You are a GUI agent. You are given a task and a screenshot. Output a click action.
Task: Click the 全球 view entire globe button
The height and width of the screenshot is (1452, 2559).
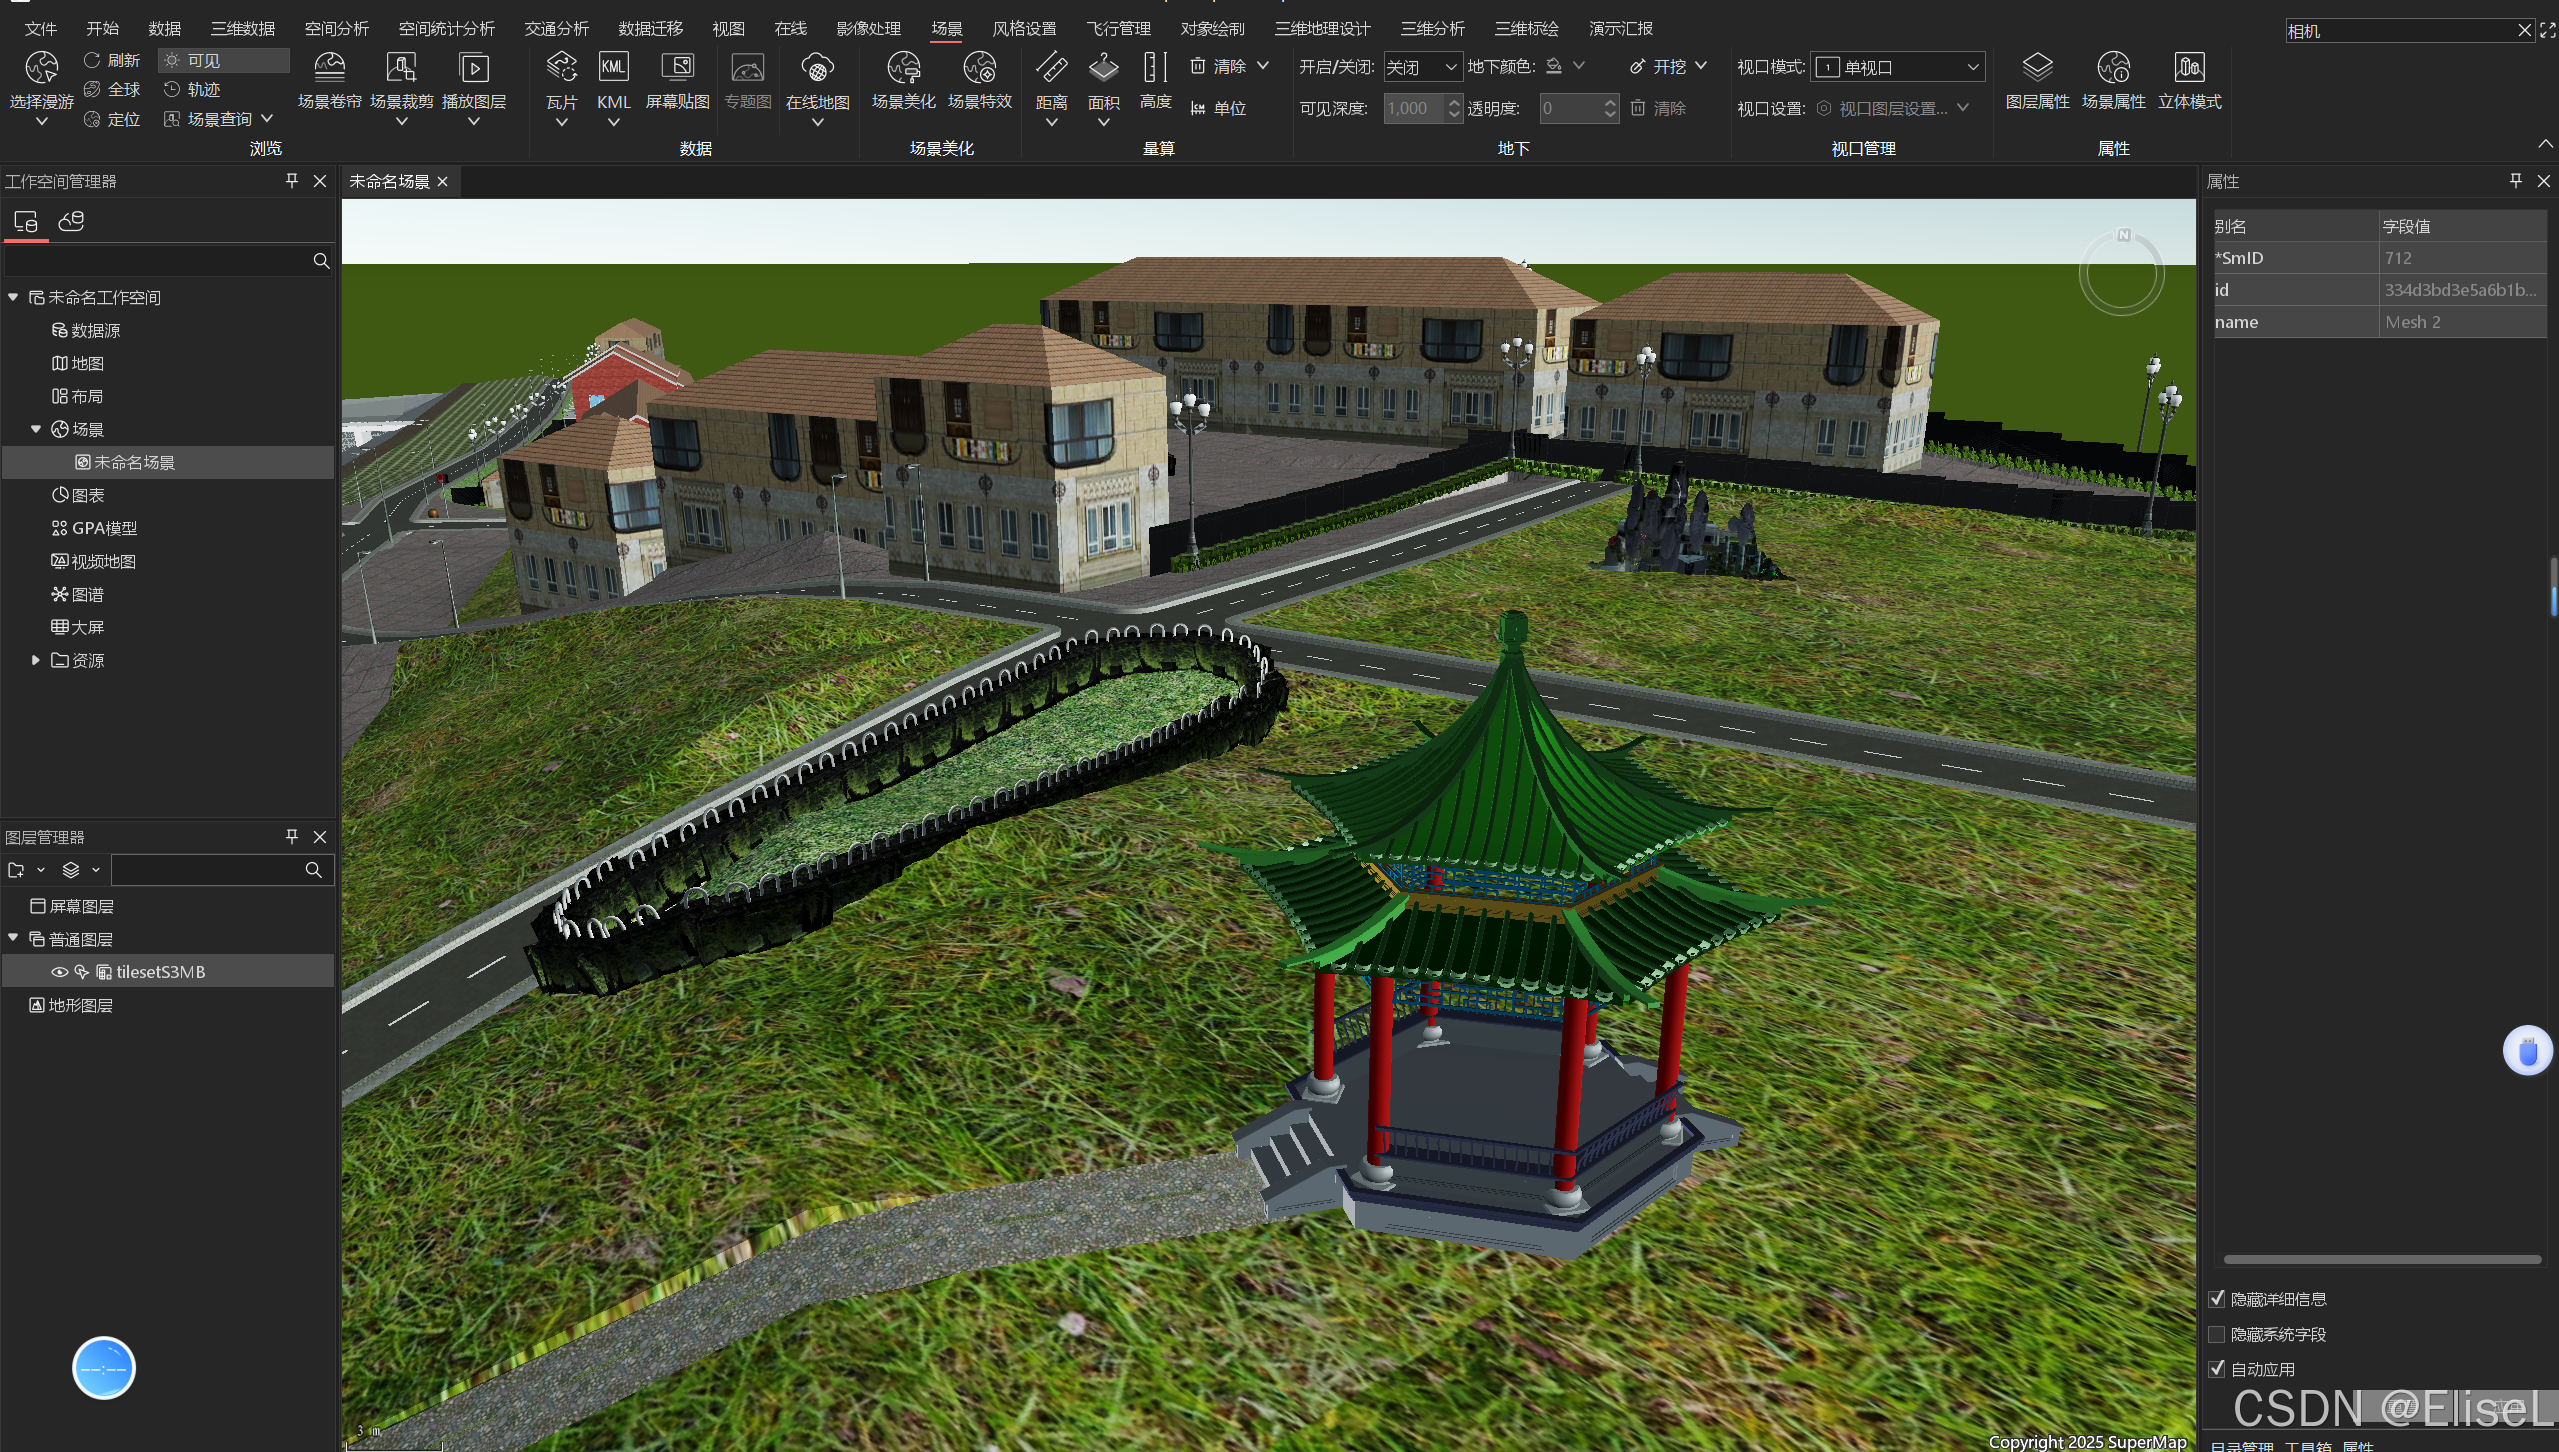point(112,90)
